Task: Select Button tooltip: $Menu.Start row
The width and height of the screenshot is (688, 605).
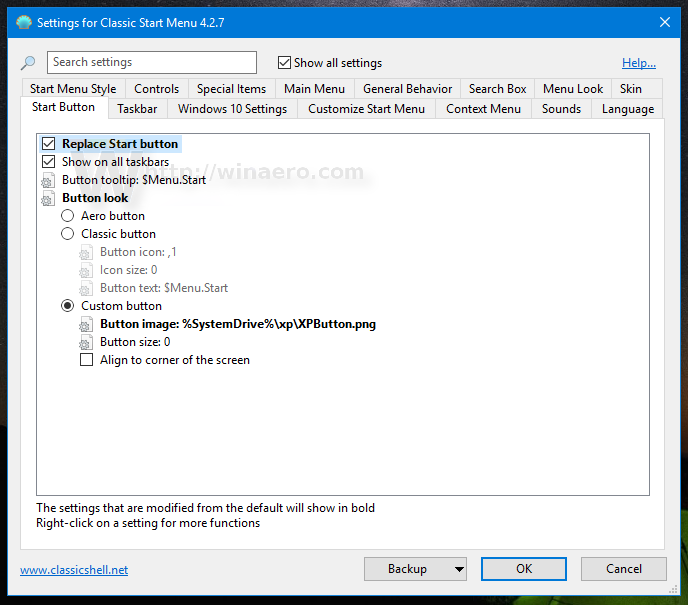Action: click(x=134, y=180)
